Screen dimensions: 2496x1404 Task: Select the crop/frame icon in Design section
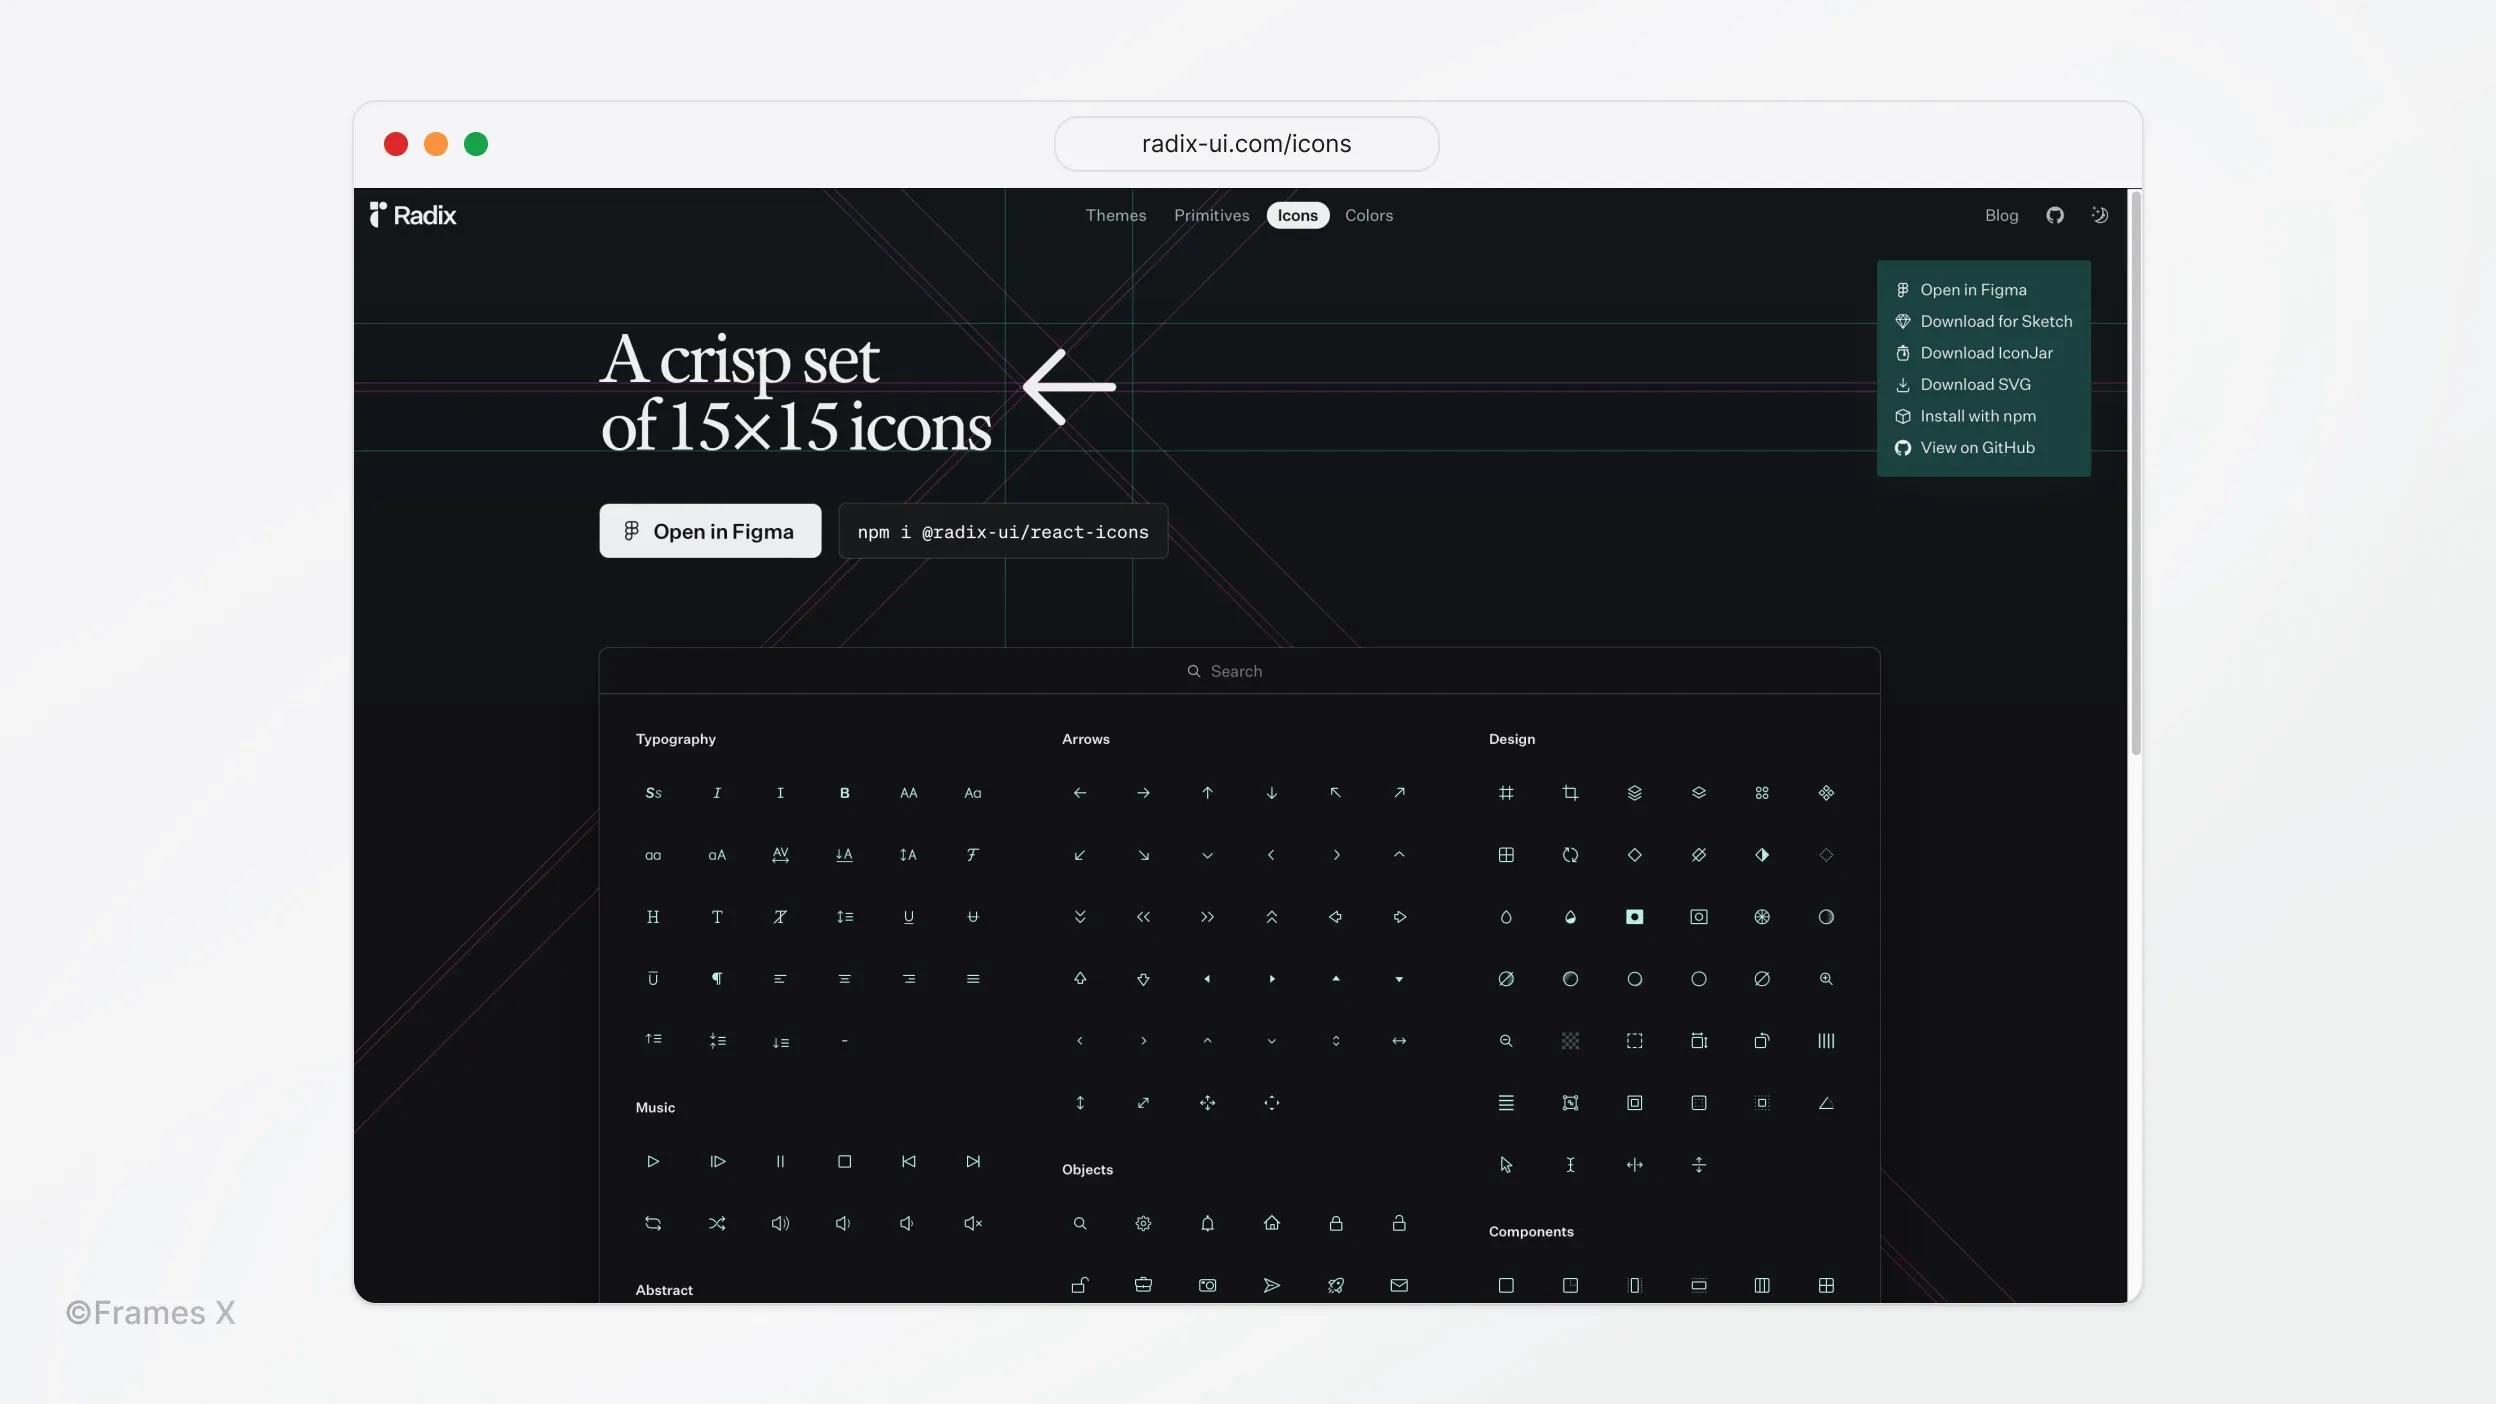1570,792
